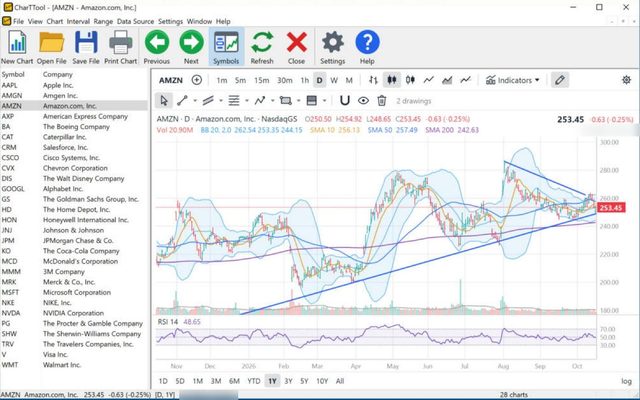Click the New Chart toolbar icon
The height and width of the screenshot is (400, 640).
click(17, 47)
